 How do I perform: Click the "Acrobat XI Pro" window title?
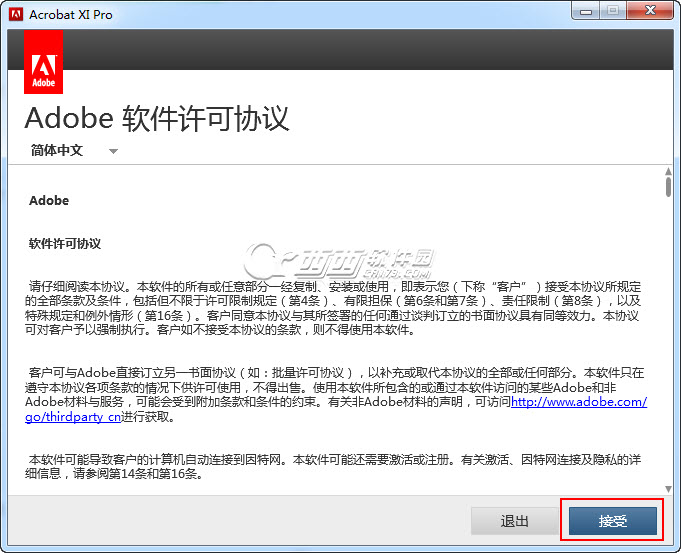[x=71, y=14]
